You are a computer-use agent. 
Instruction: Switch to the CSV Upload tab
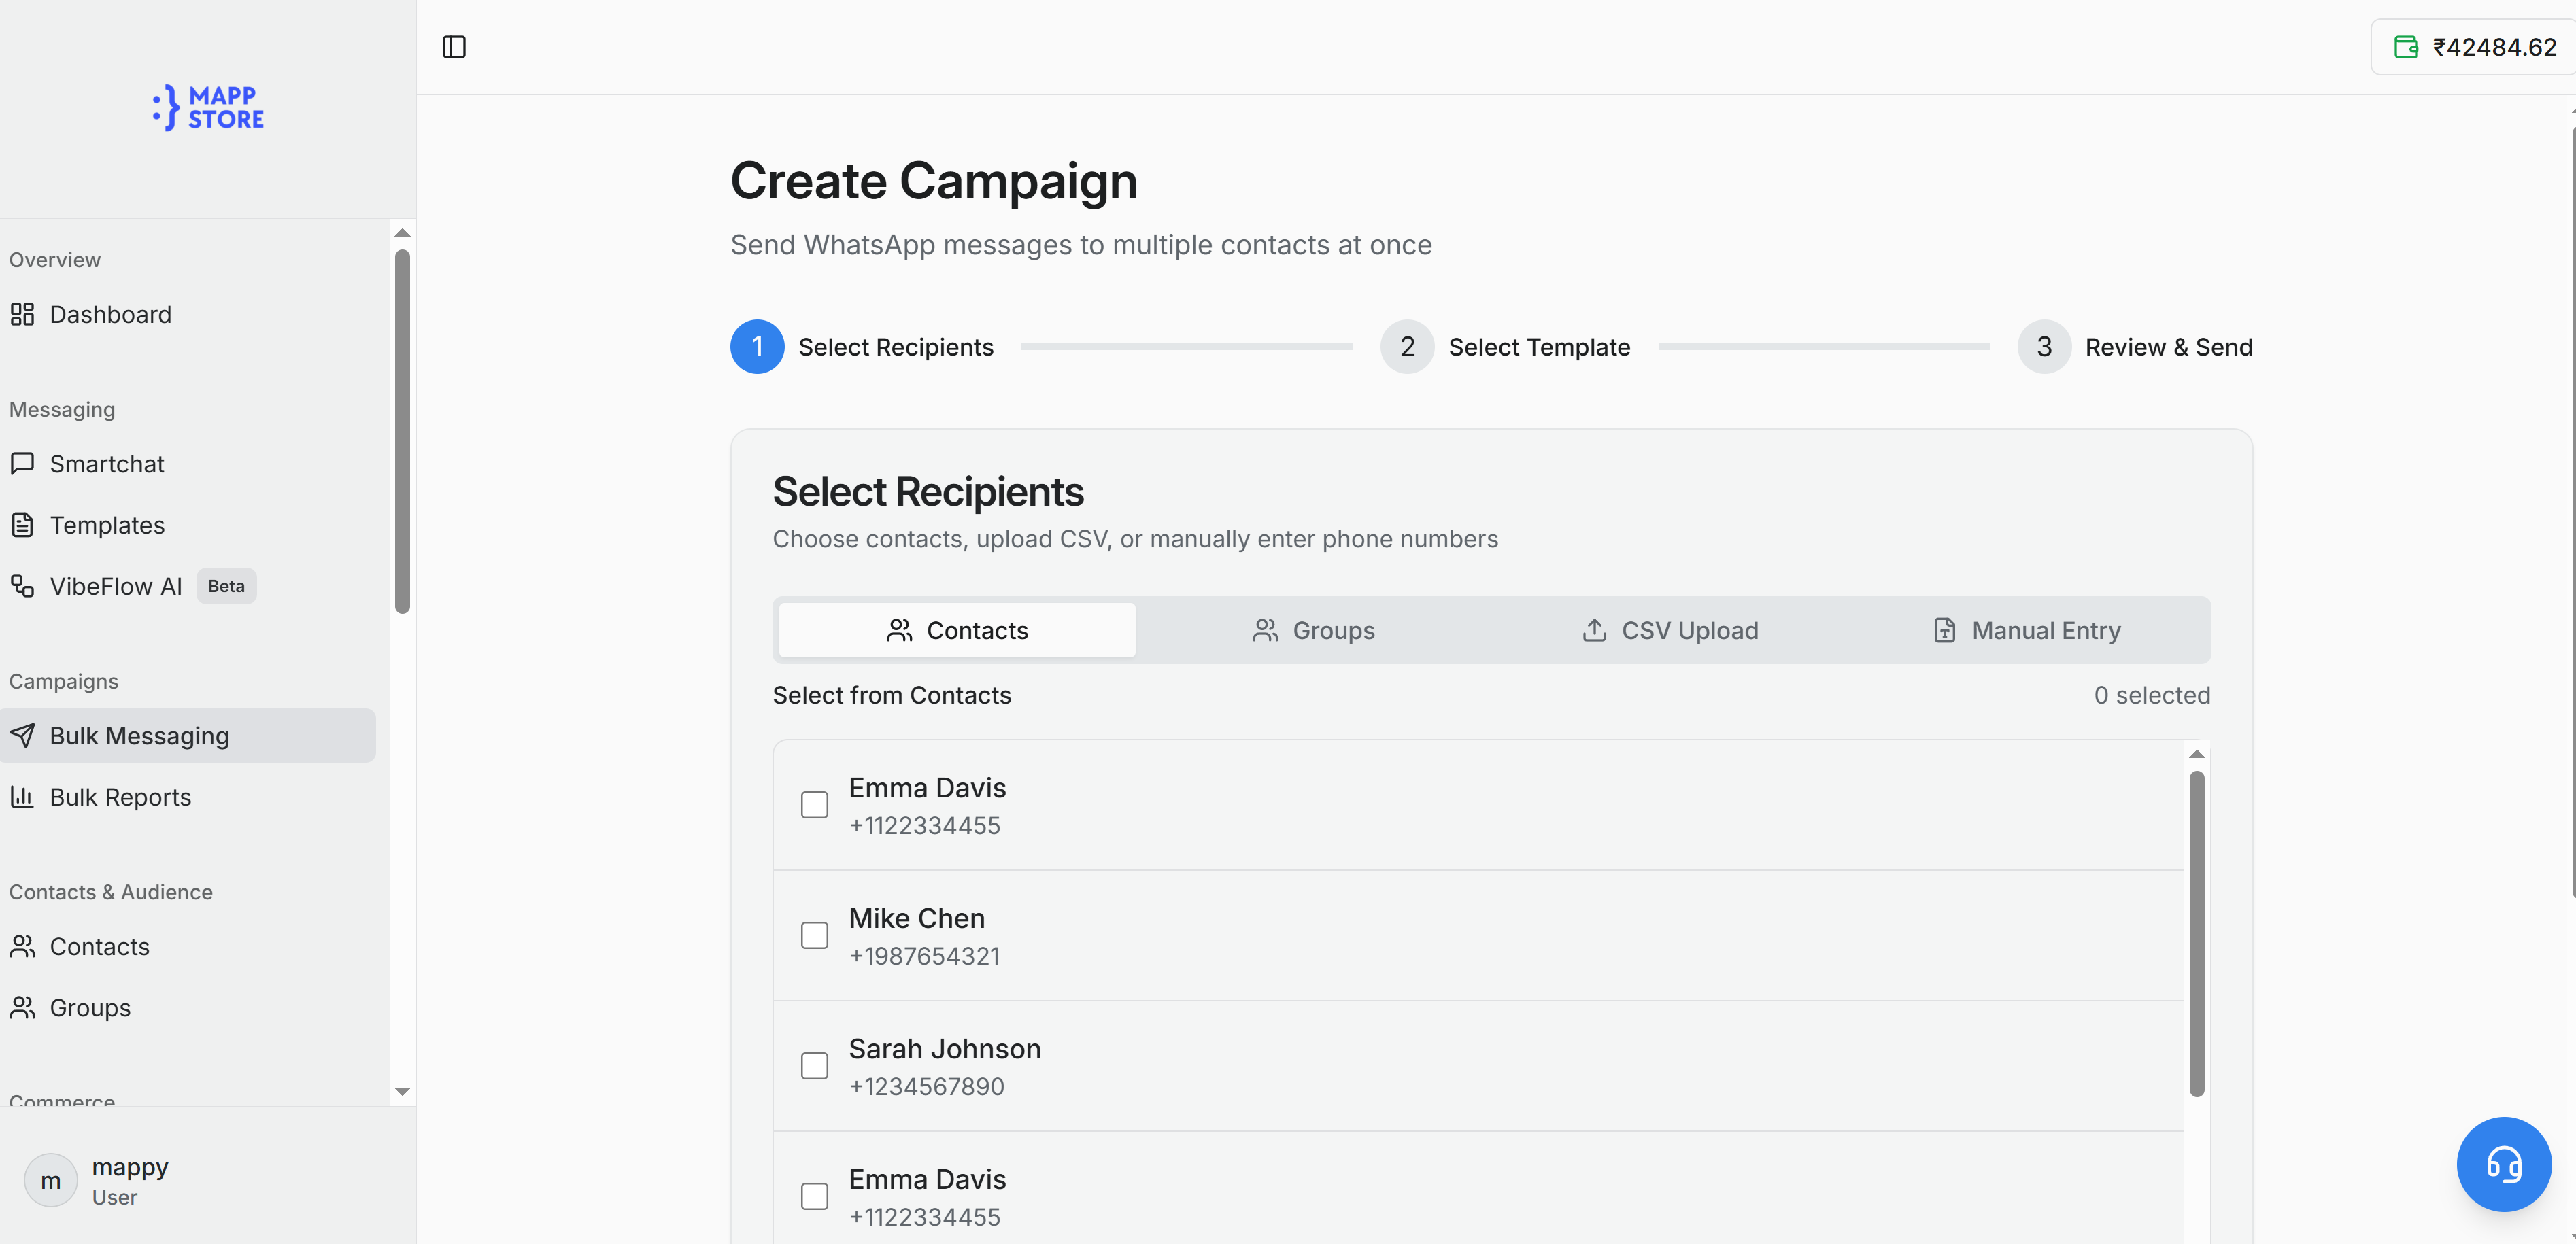tap(1670, 631)
